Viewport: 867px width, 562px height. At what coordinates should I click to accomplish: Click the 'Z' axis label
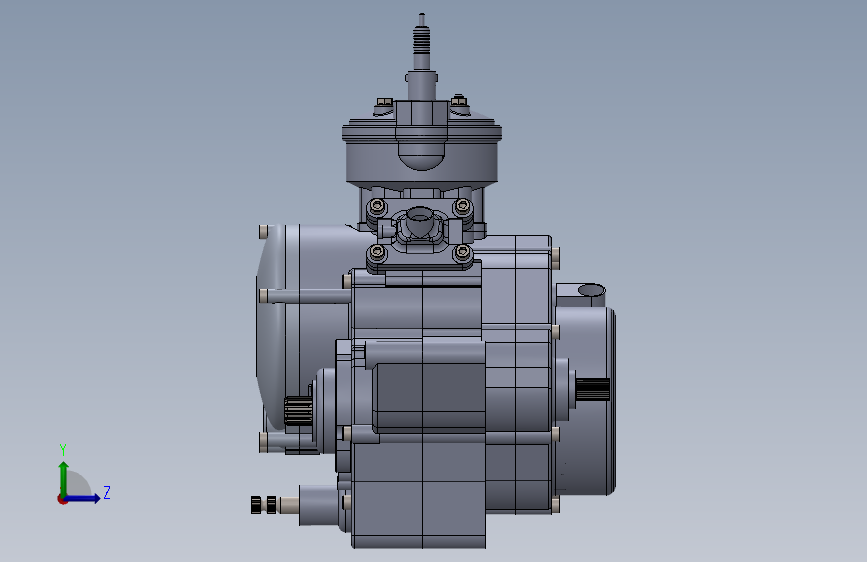pos(107,492)
